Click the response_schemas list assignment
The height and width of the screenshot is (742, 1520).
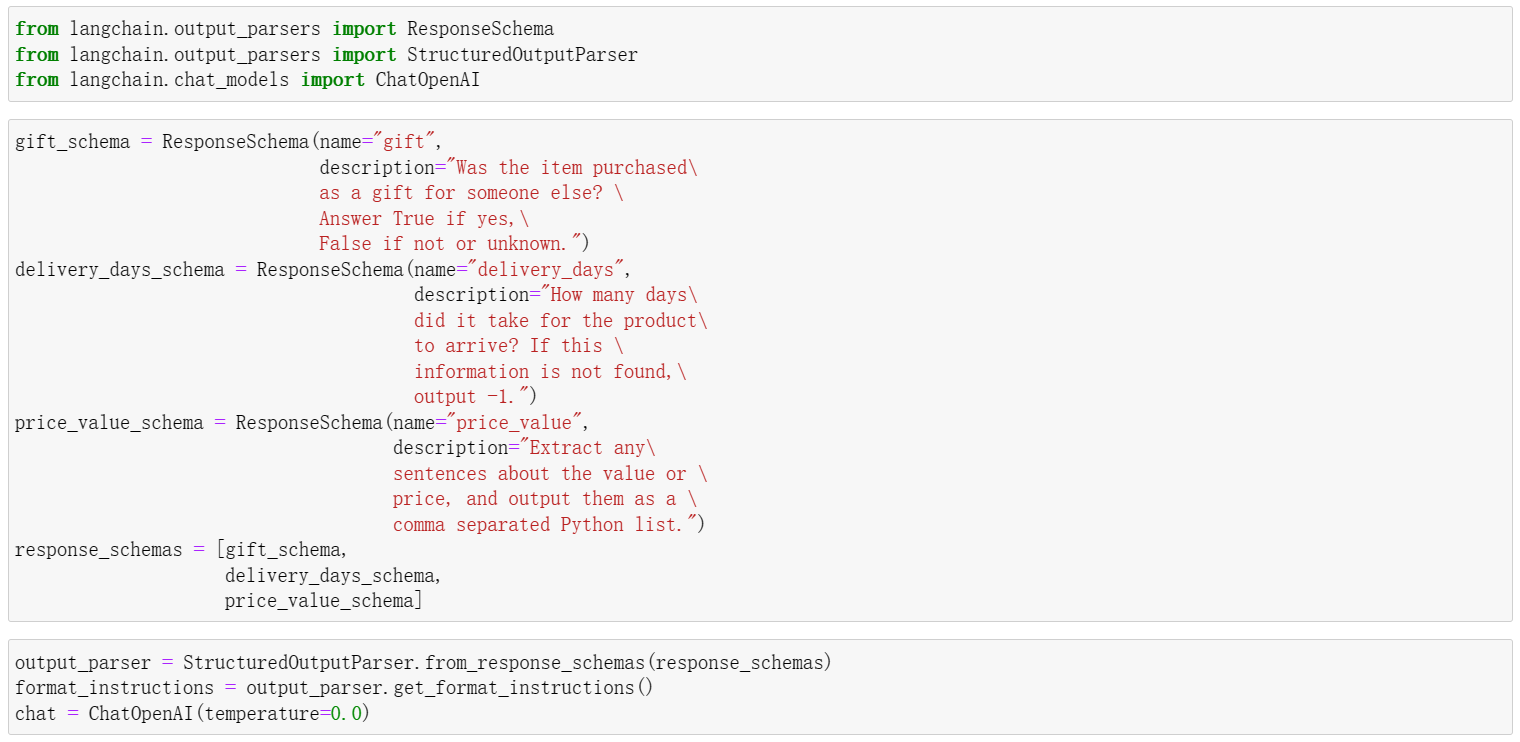tap(98, 550)
